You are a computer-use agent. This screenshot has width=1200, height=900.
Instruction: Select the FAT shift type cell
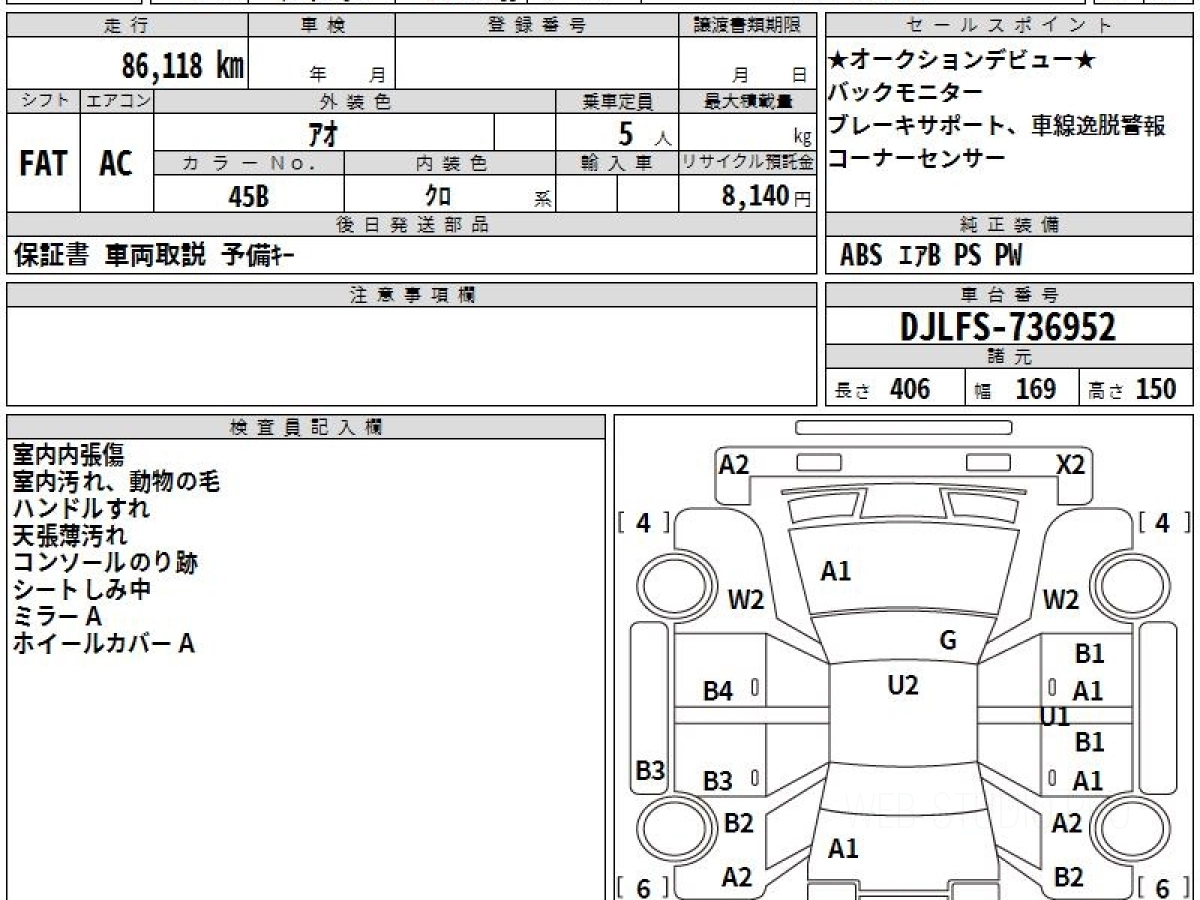43,163
